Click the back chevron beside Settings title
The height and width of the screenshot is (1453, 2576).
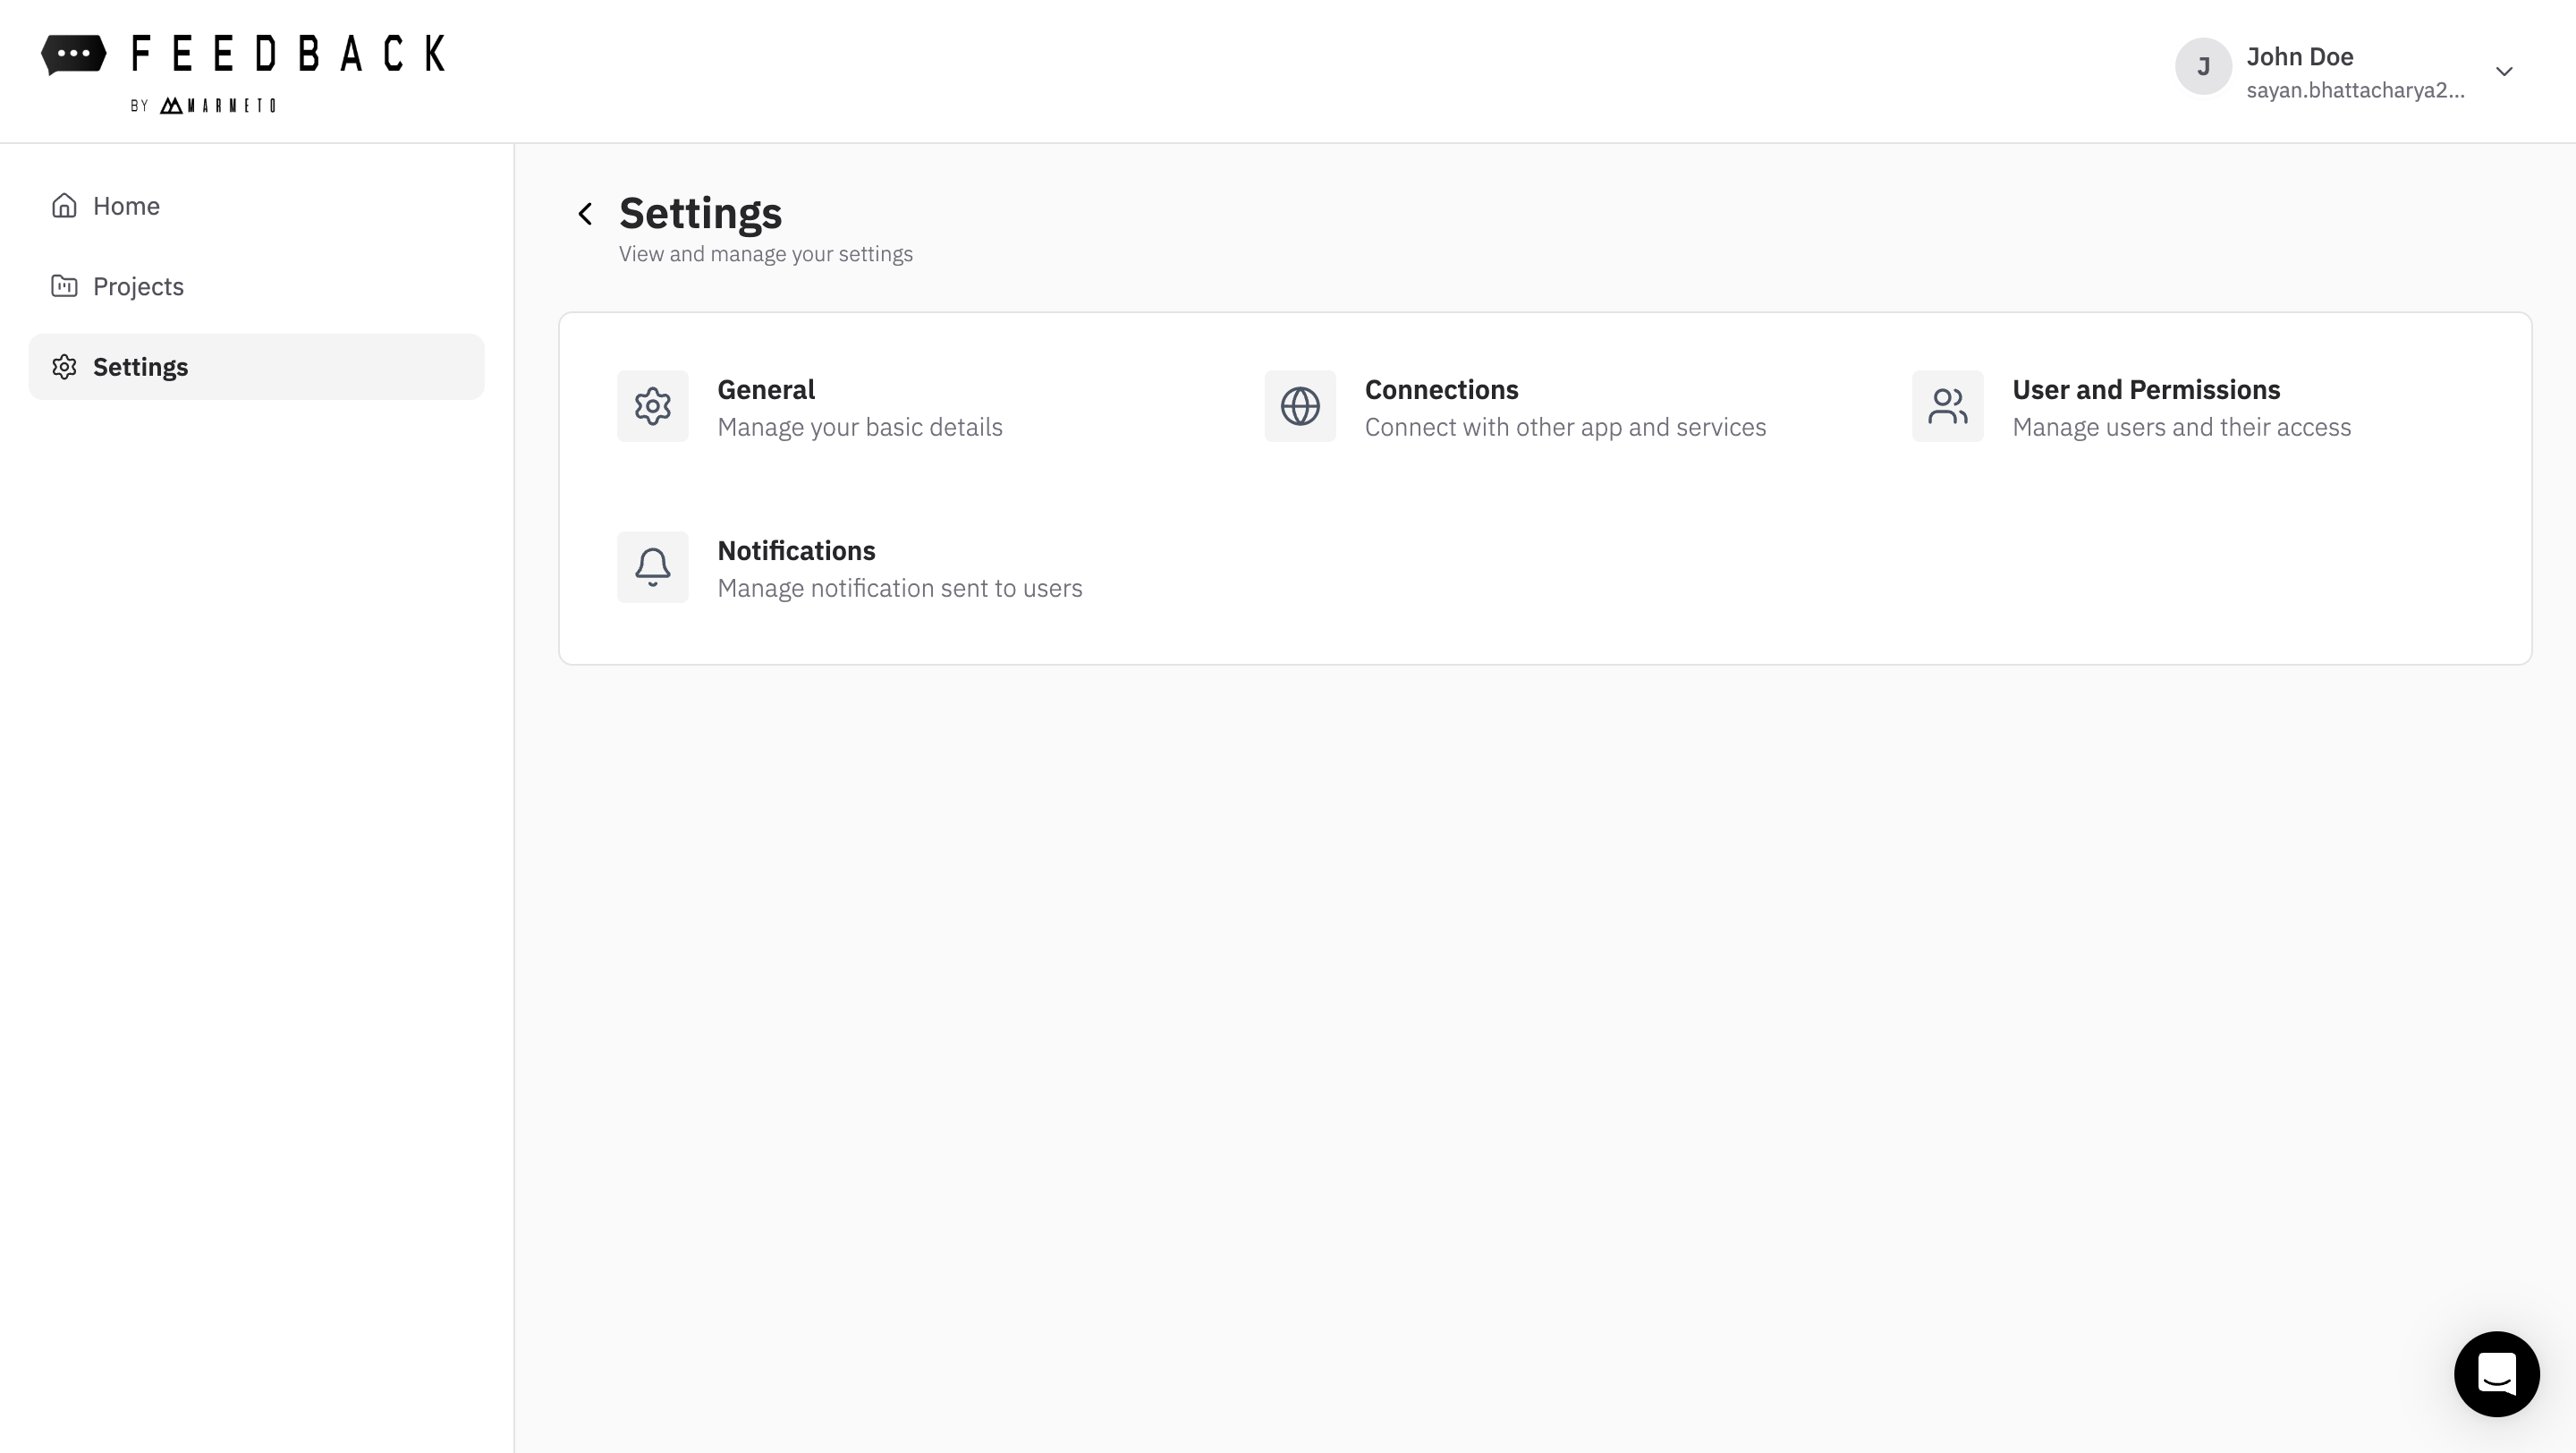[x=585, y=213]
